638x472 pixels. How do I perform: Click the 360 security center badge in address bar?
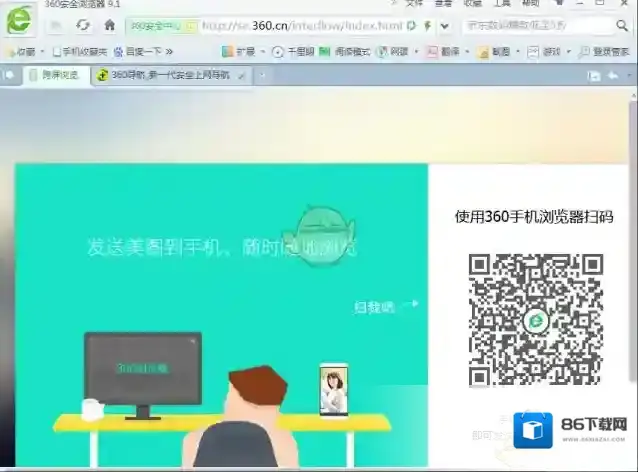point(162,26)
